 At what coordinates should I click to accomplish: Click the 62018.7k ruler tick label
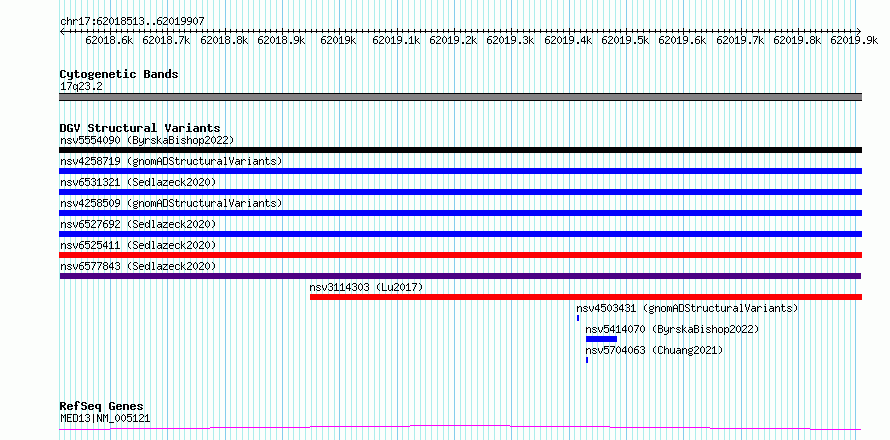166,40
